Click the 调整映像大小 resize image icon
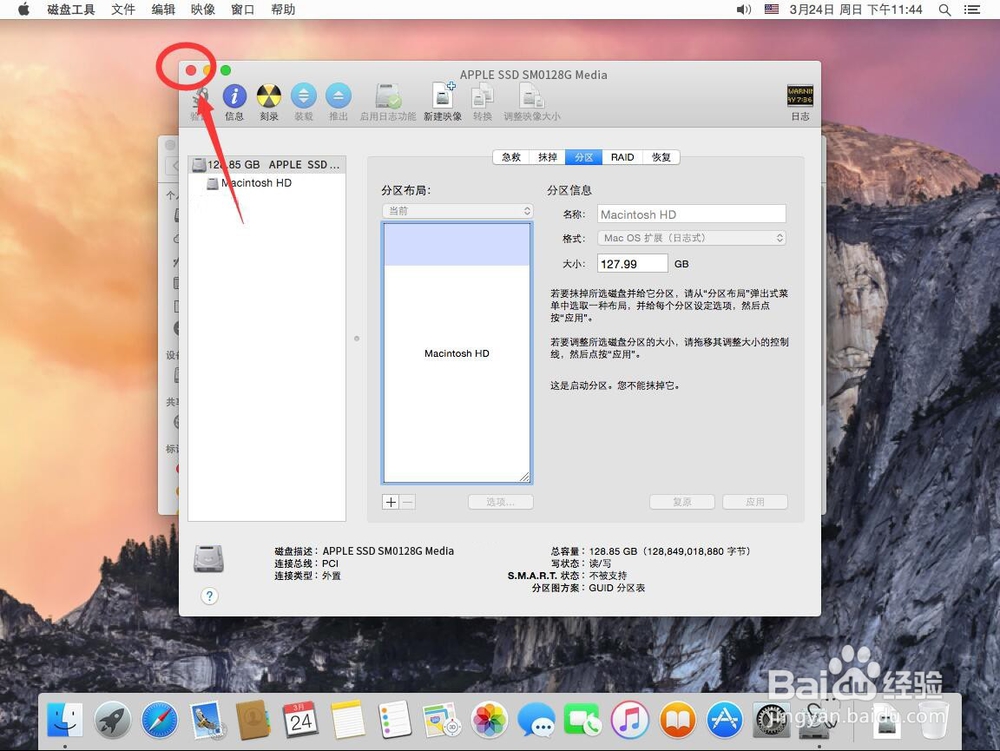This screenshot has height=751, width=1000. point(531,97)
